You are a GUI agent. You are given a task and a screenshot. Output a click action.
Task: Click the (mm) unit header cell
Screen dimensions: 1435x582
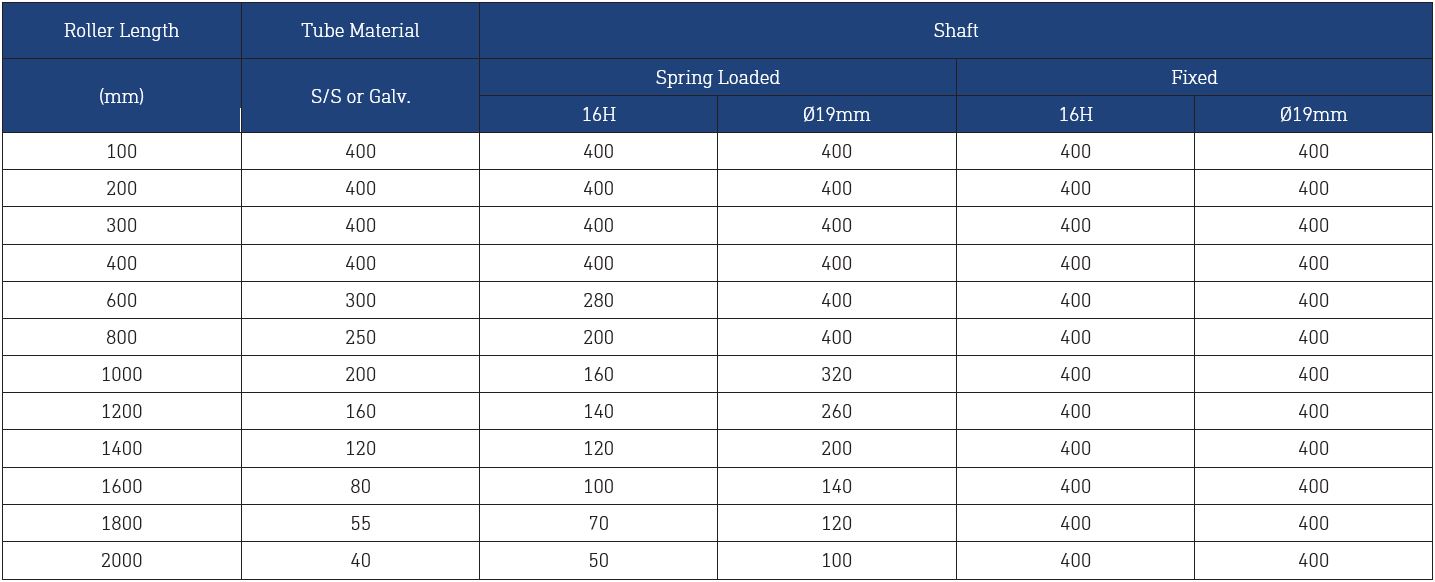[121, 96]
